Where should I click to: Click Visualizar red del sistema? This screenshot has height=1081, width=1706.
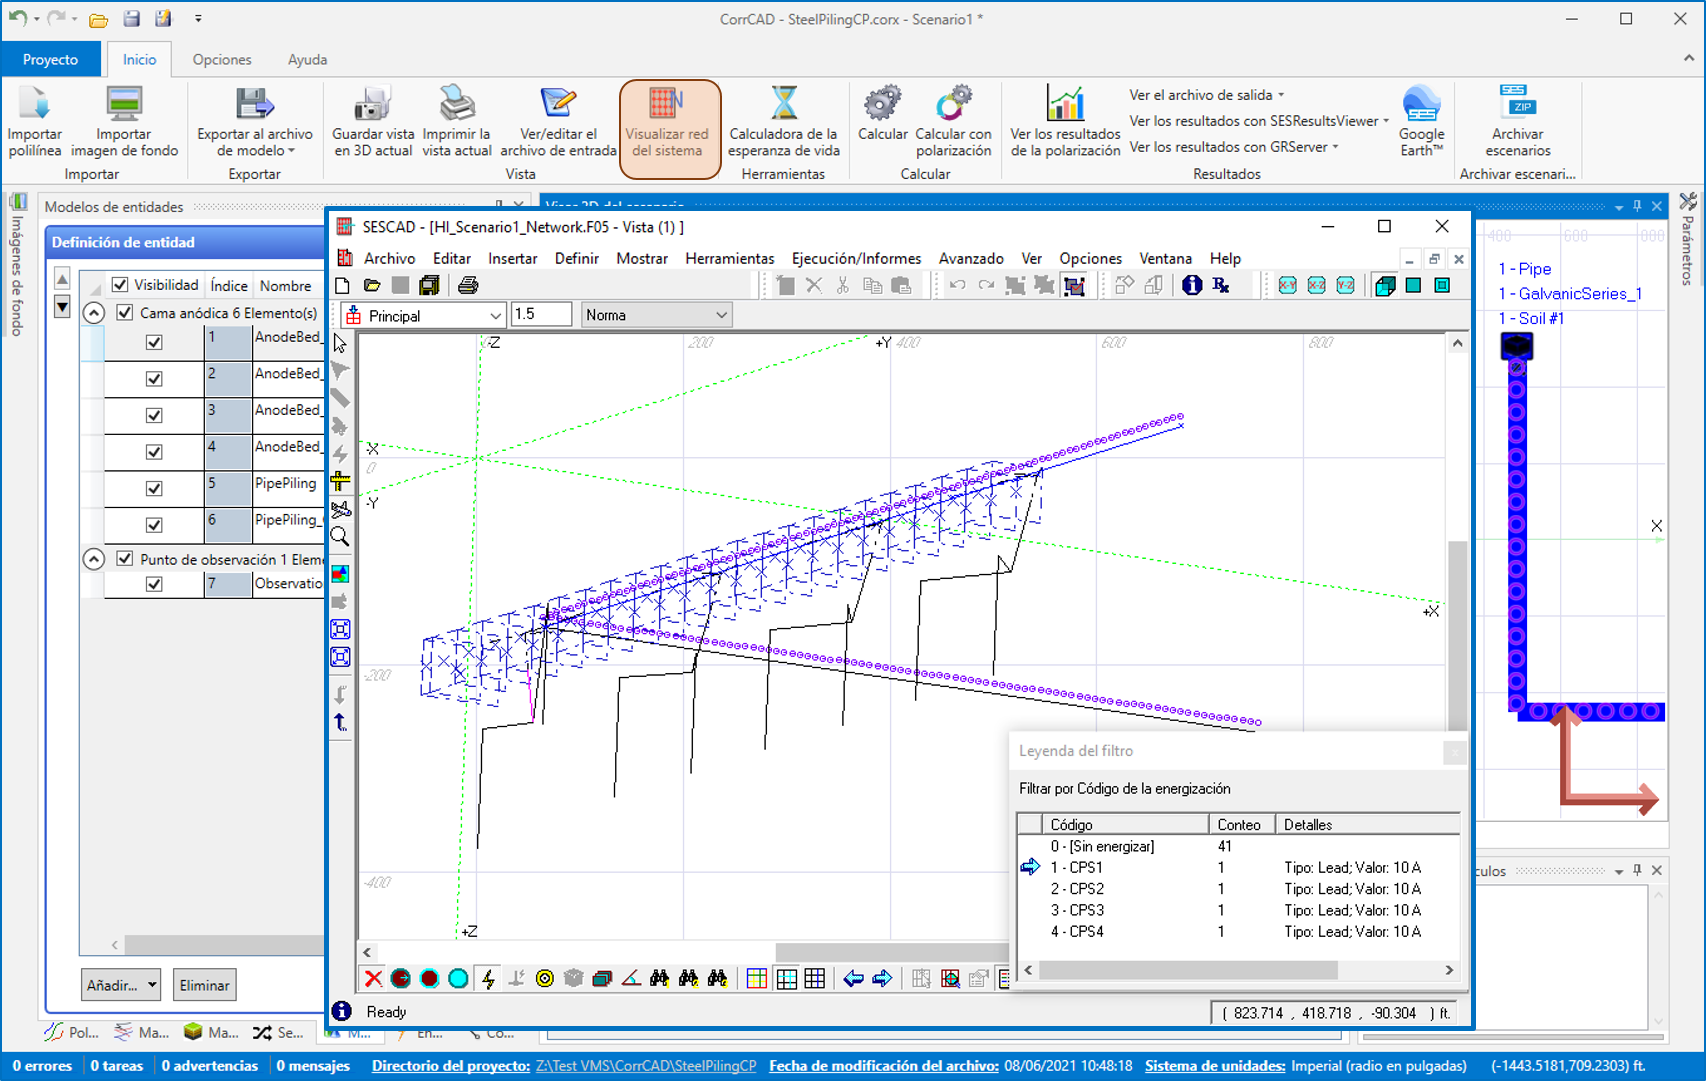[669, 129]
